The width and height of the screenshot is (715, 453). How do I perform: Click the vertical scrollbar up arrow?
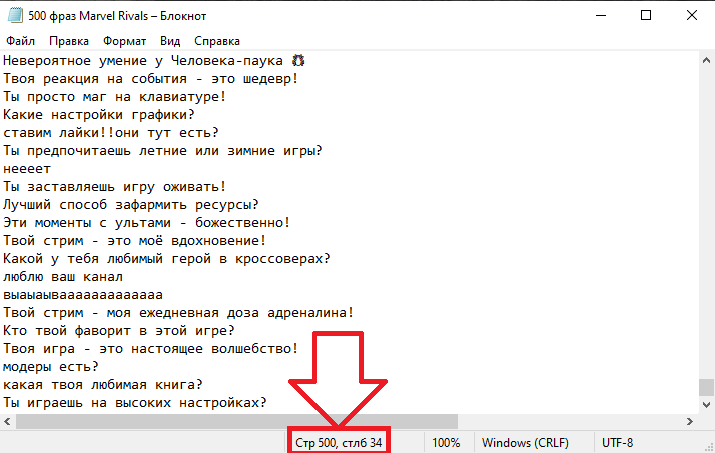[706, 60]
